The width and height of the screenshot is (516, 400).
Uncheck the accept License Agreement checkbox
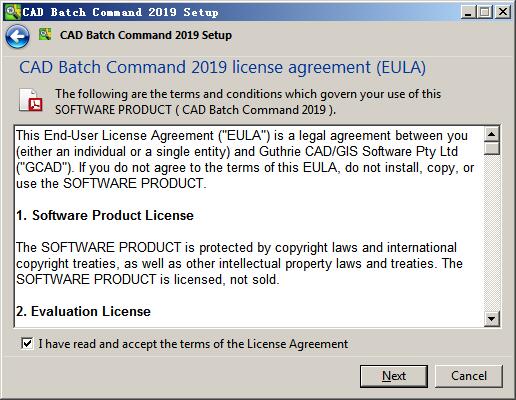coord(27,343)
